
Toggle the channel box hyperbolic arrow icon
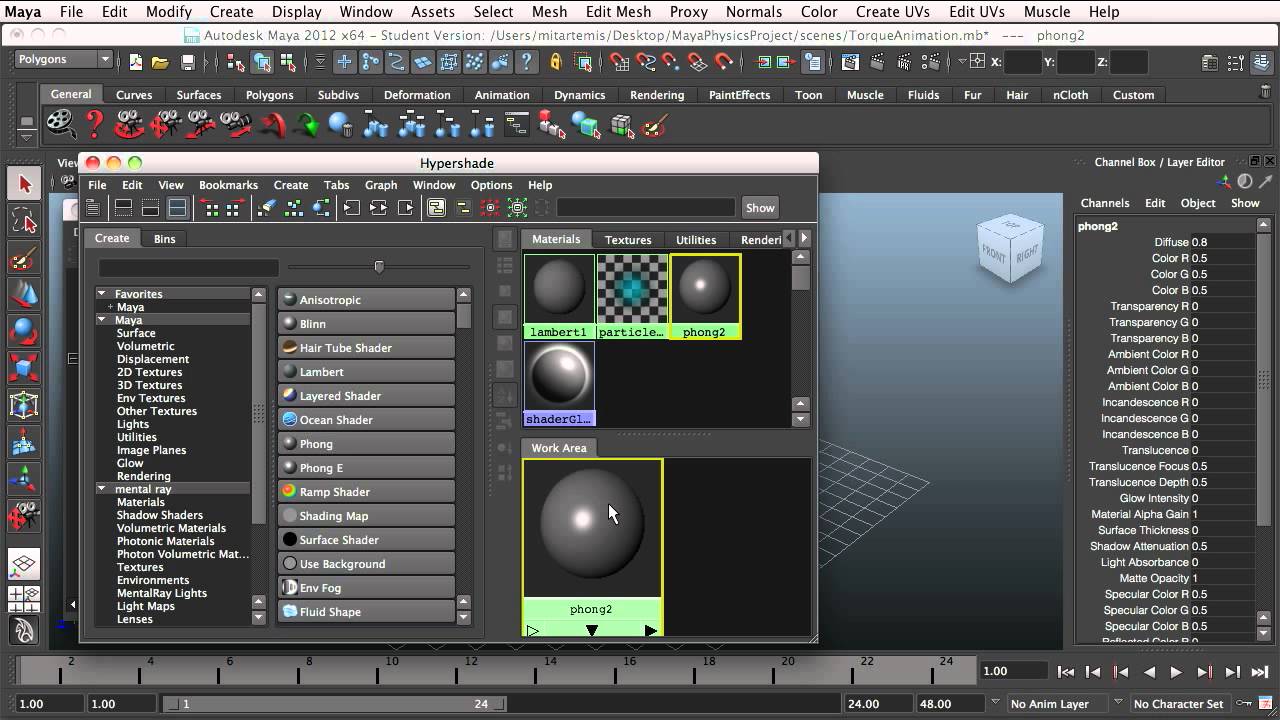[x=1265, y=181]
